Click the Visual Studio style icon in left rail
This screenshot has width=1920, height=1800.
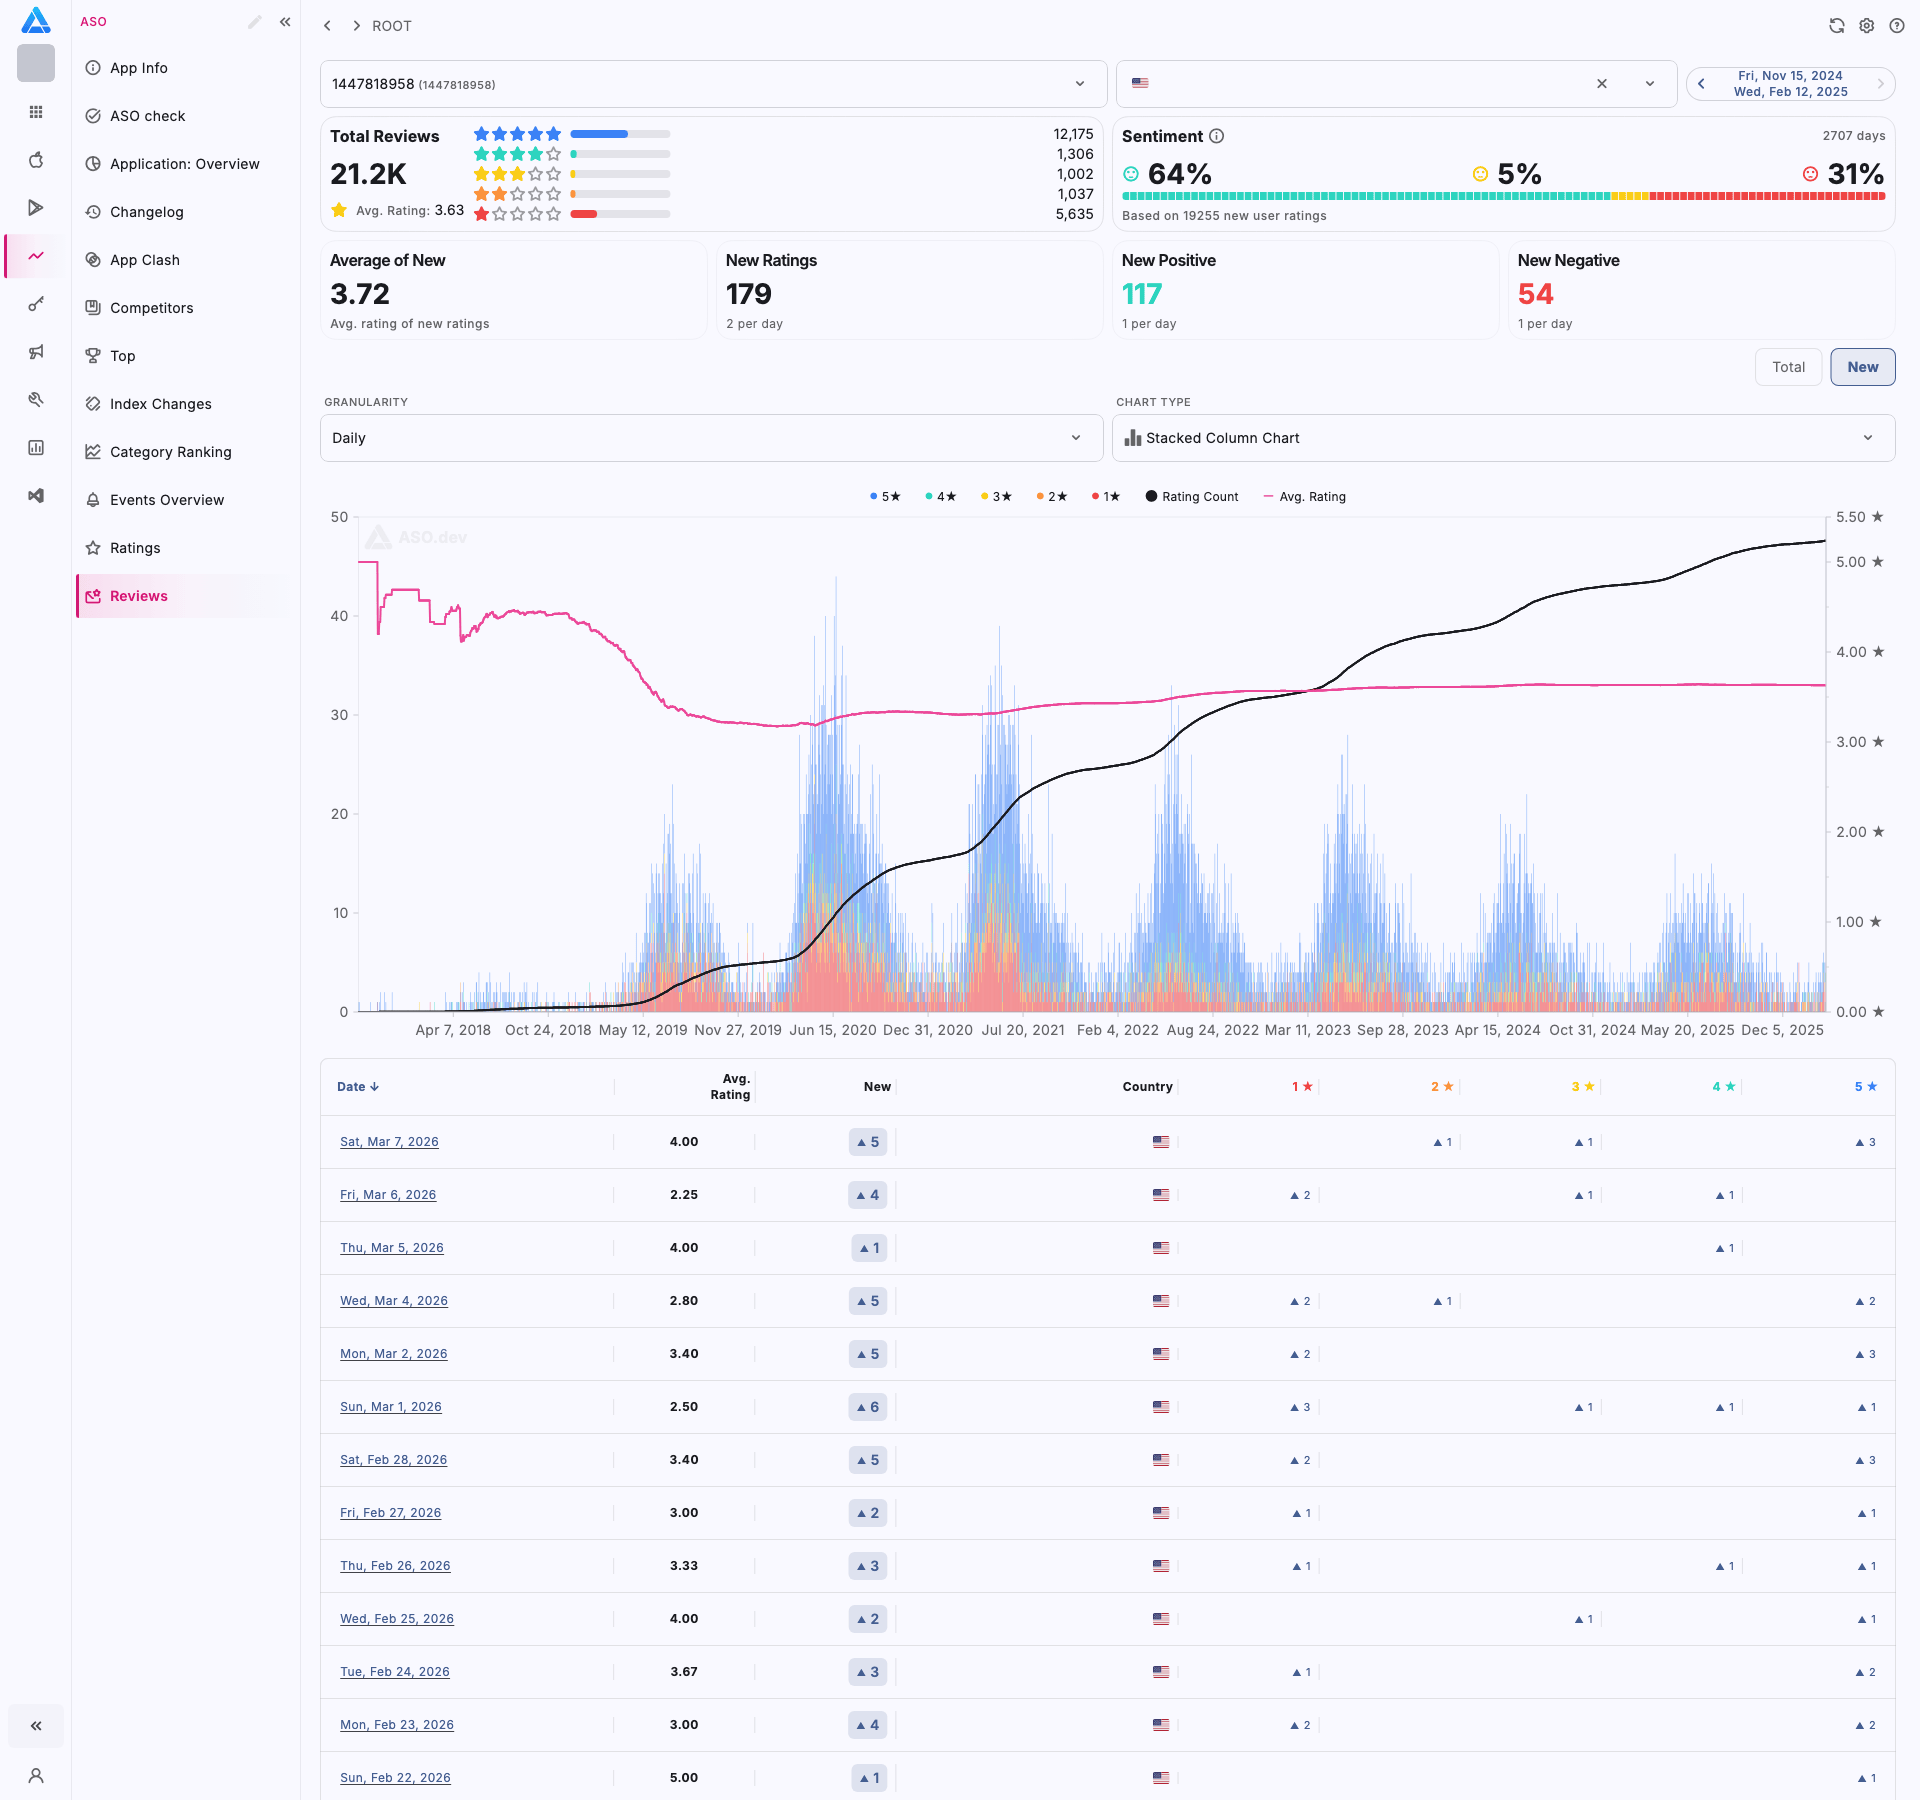(x=36, y=496)
